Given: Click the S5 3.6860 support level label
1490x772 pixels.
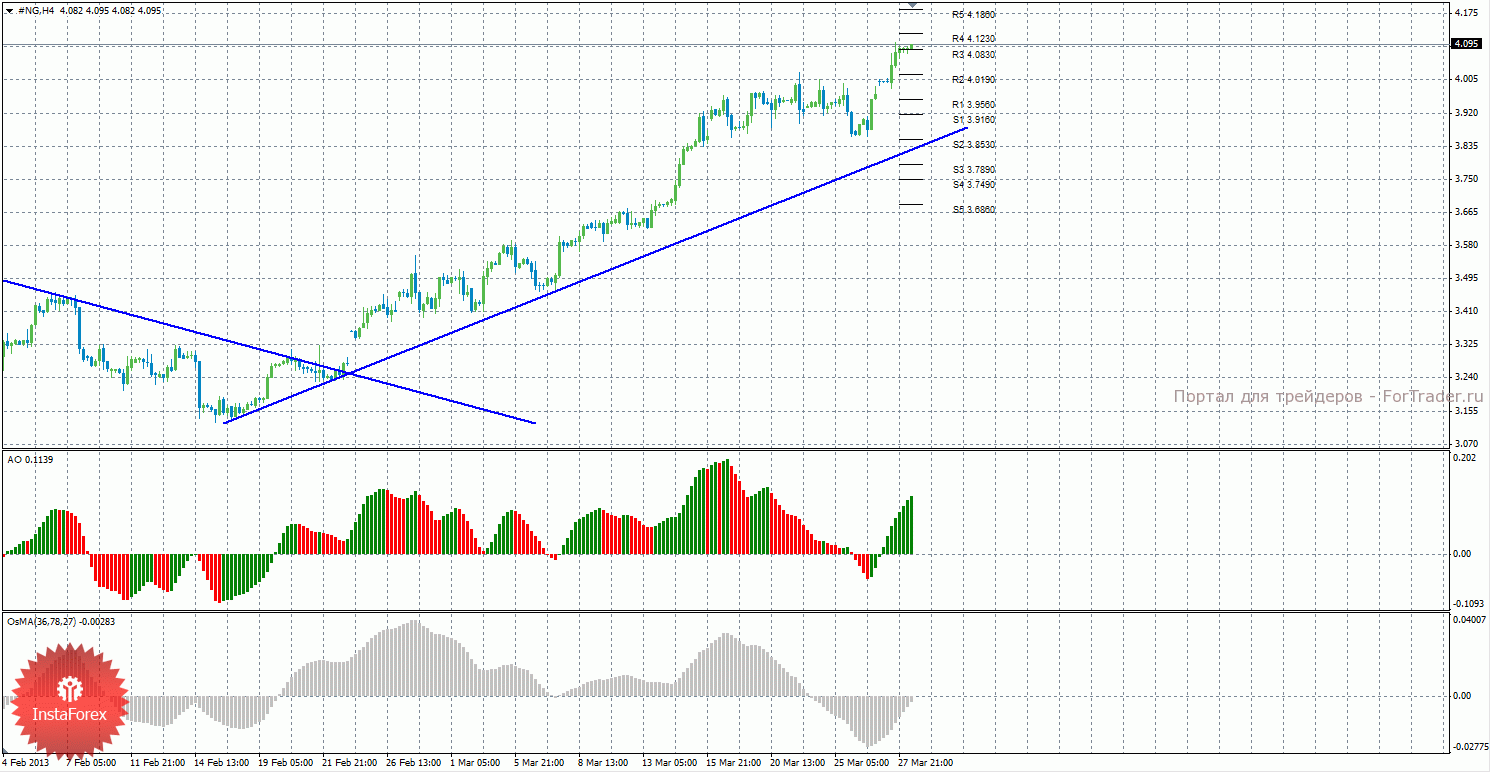Looking at the screenshot, I should pos(973,210).
